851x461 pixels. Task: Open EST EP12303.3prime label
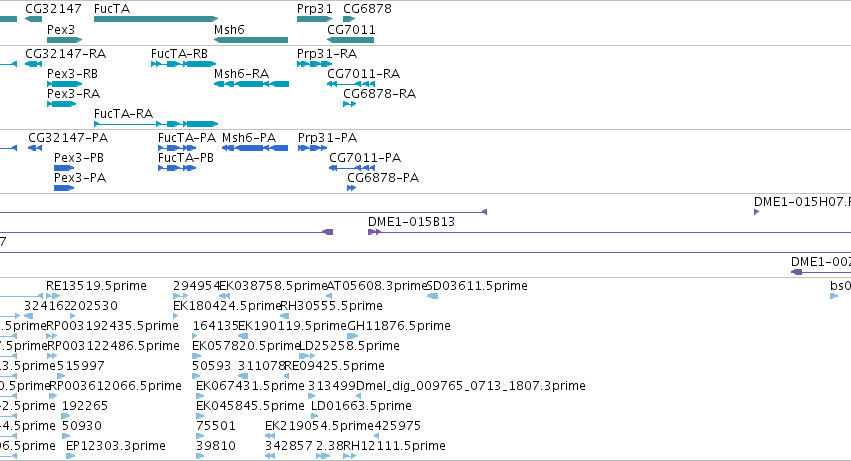pyautogui.click(x=116, y=446)
